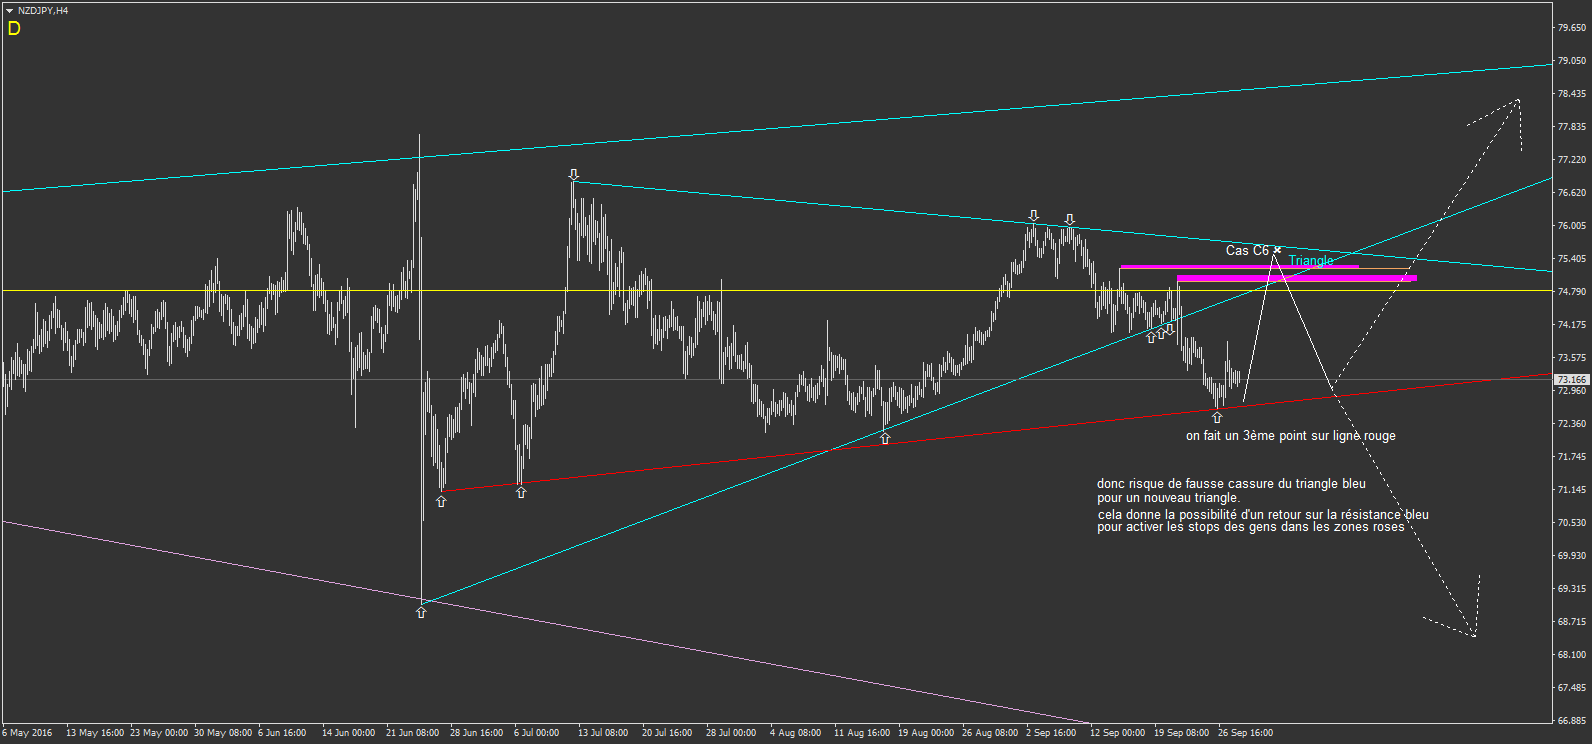The height and width of the screenshot is (744, 1592).
Task: Click the 78.435 price scale label
Action: coord(1571,94)
